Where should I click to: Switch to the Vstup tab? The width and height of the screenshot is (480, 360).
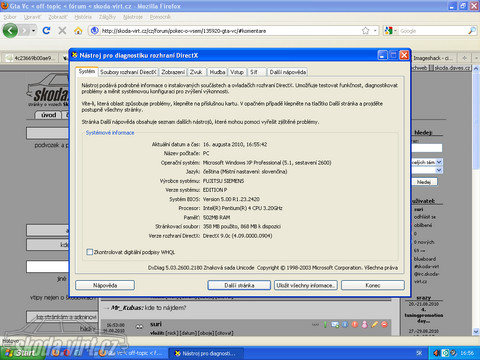point(237,72)
